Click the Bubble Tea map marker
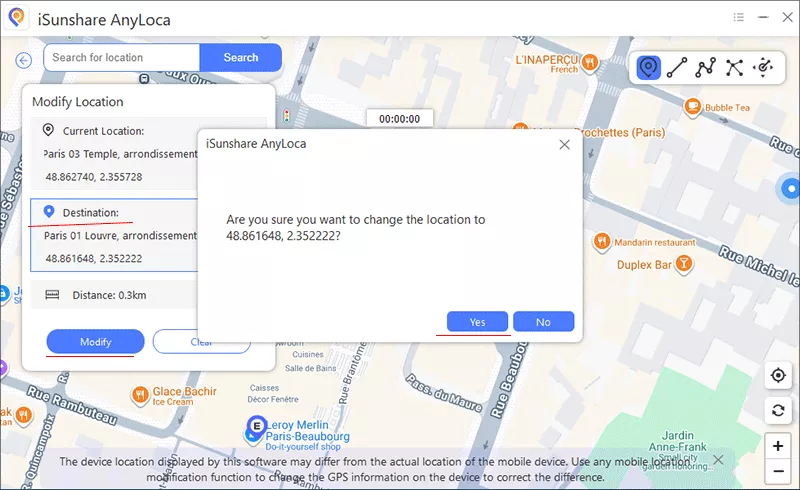Image resolution: width=800 pixels, height=490 pixels. tap(693, 107)
